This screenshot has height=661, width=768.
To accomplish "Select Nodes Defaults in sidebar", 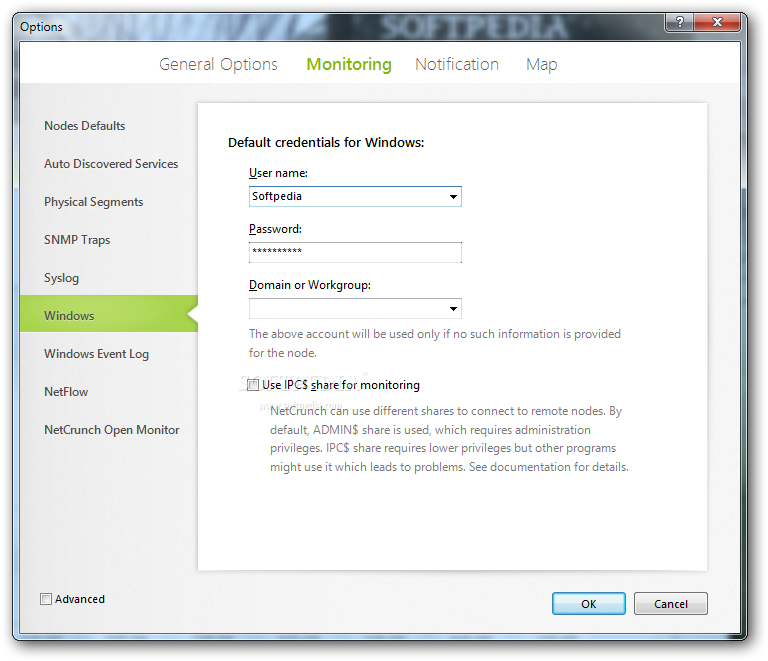I will [84, 126].
